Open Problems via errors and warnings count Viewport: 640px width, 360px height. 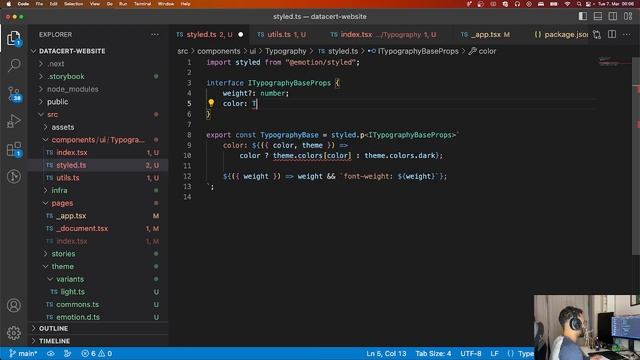pos(96,353)
